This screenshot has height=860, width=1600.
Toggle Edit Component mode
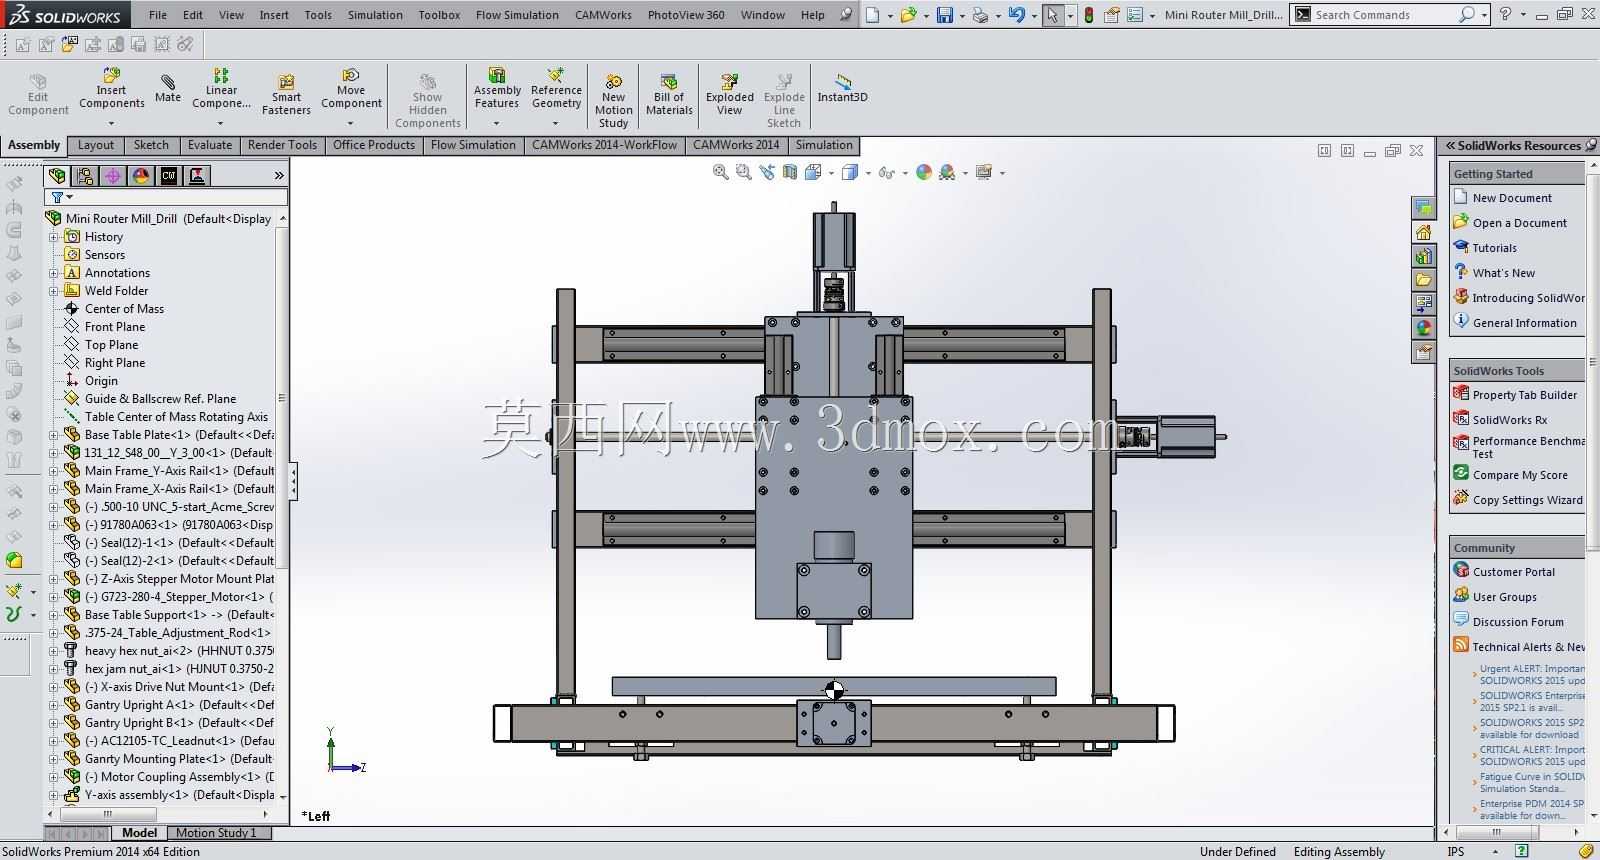point(38,95)
